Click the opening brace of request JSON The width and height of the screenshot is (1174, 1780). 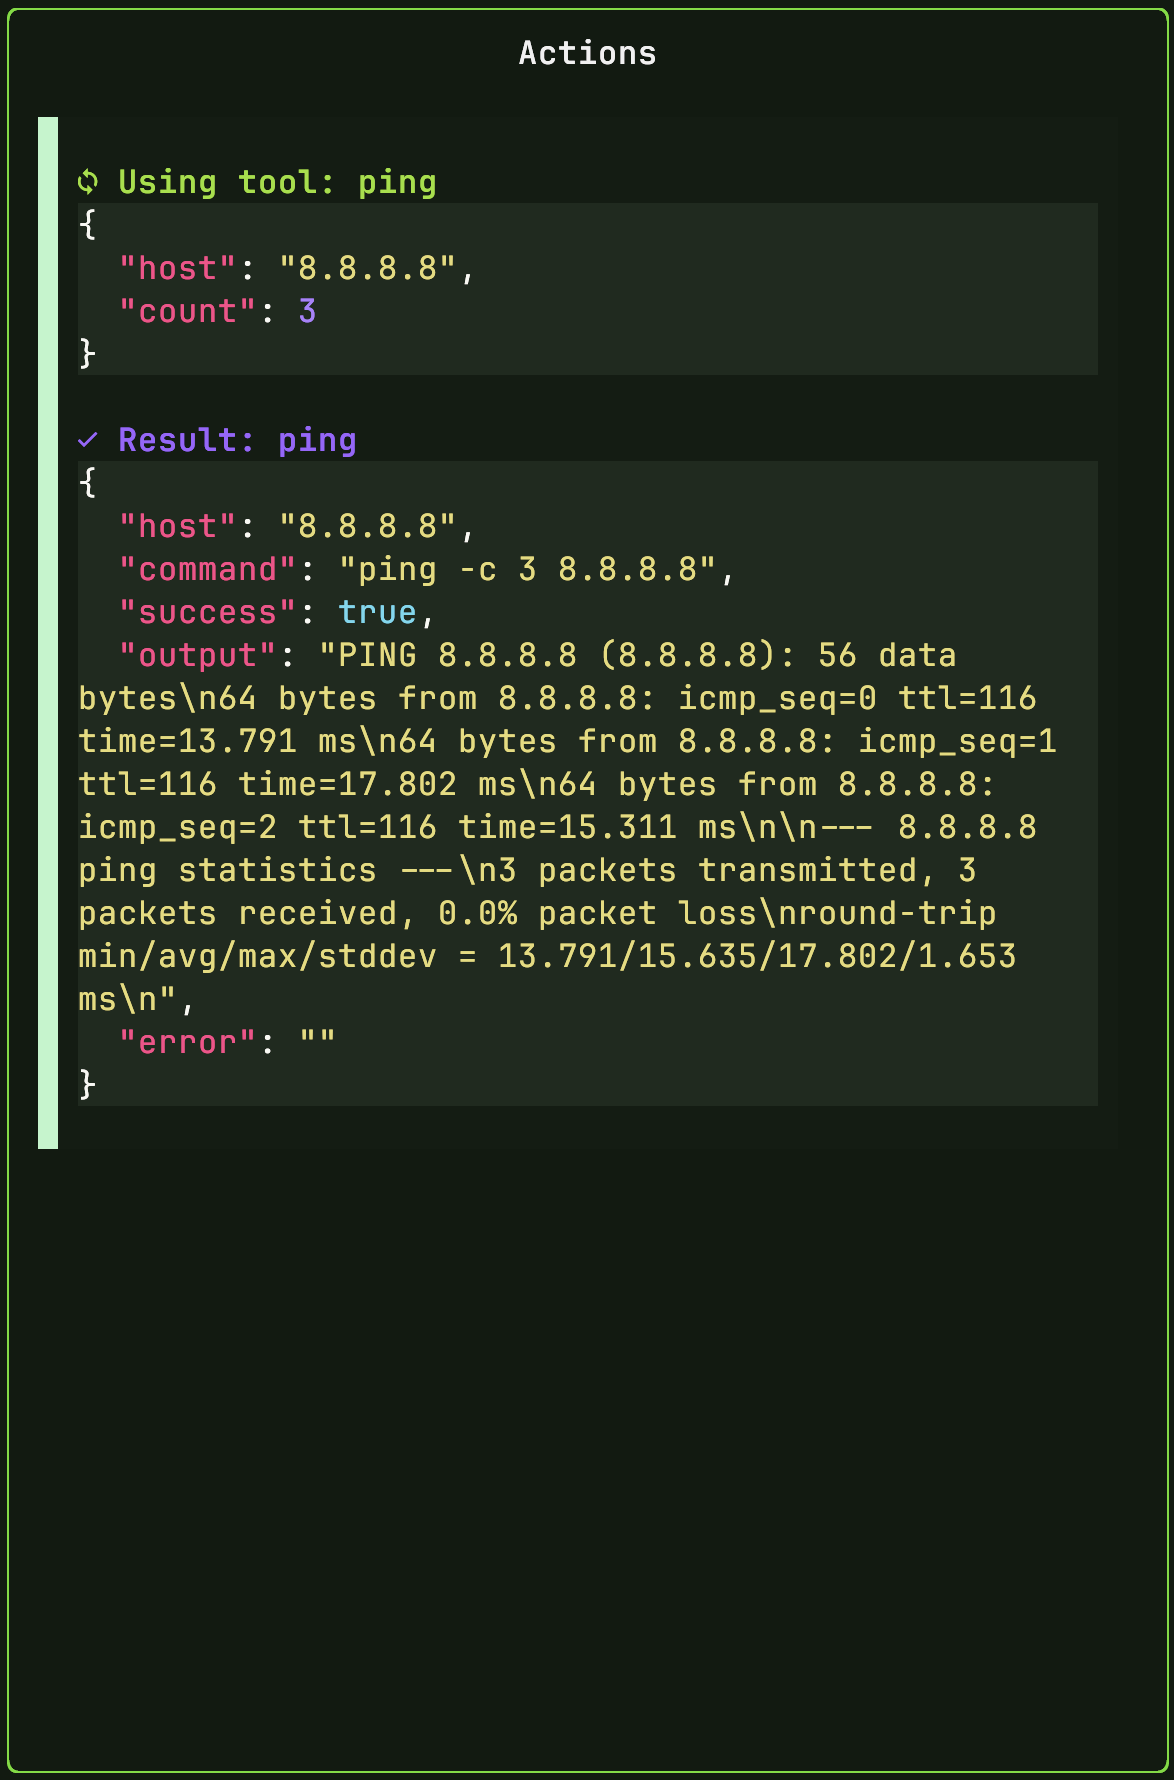point(88,225)
